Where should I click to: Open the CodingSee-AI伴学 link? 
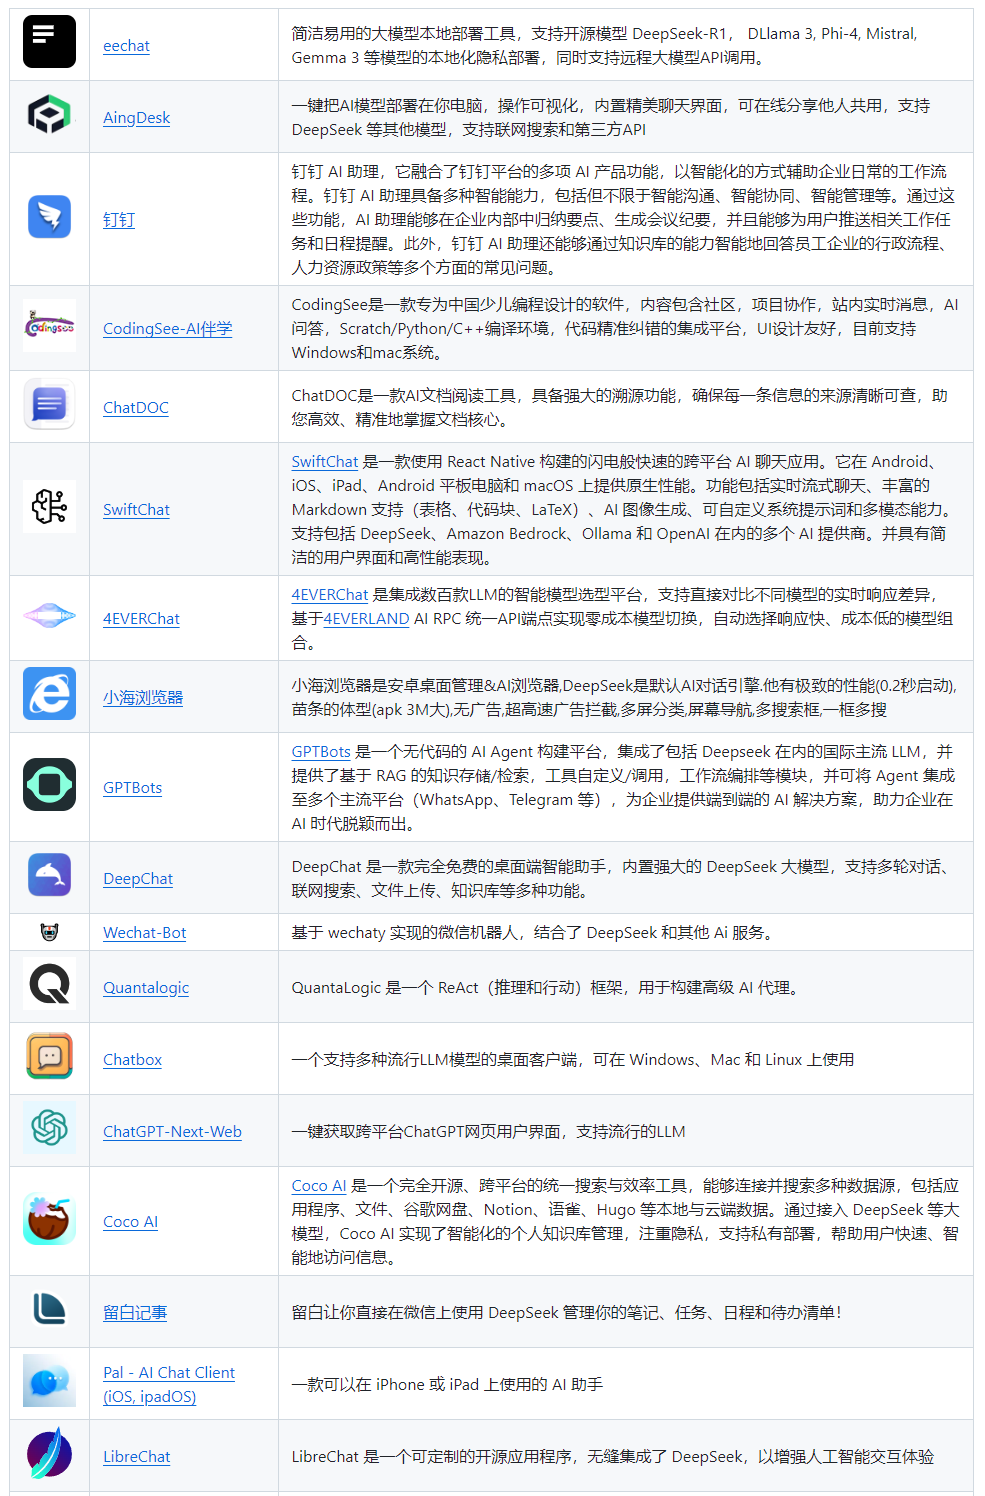tap(167, 329)
